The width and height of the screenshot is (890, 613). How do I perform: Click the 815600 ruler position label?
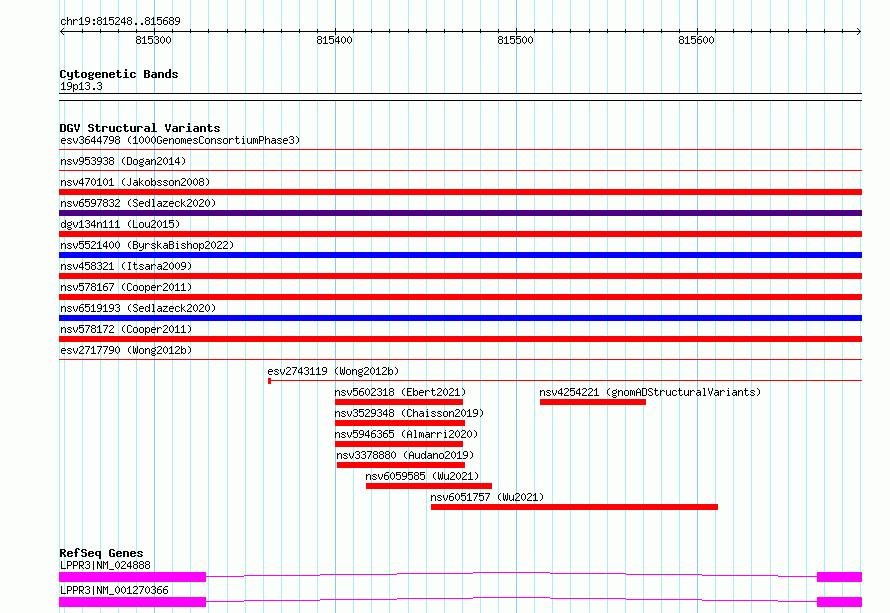tap(696, 40)
